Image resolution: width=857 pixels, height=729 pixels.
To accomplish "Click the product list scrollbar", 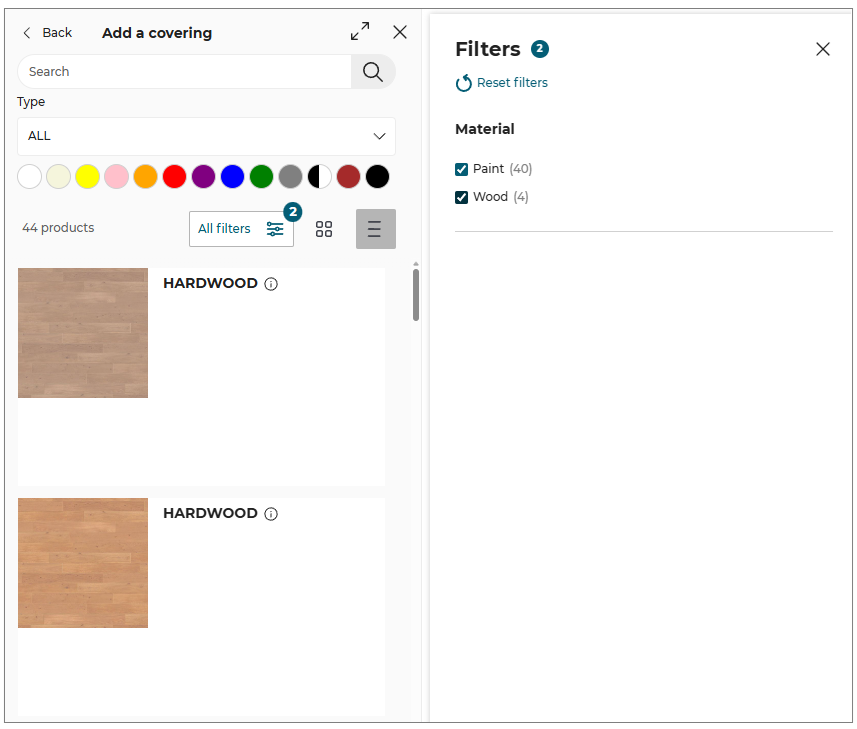I will [x=416, y=295].
